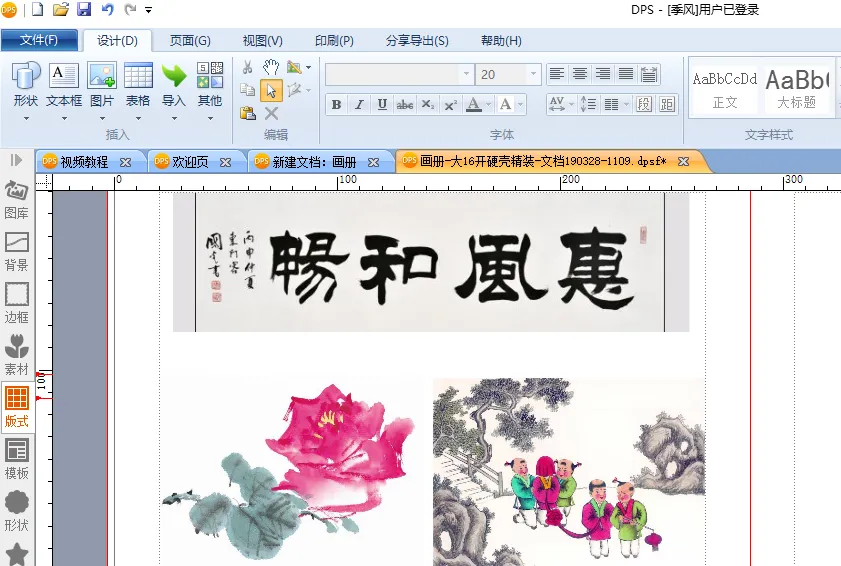This screenshot has height=566, width=841.
Task: Open the 边框 sidebar panel
Action: click(16, 304)
